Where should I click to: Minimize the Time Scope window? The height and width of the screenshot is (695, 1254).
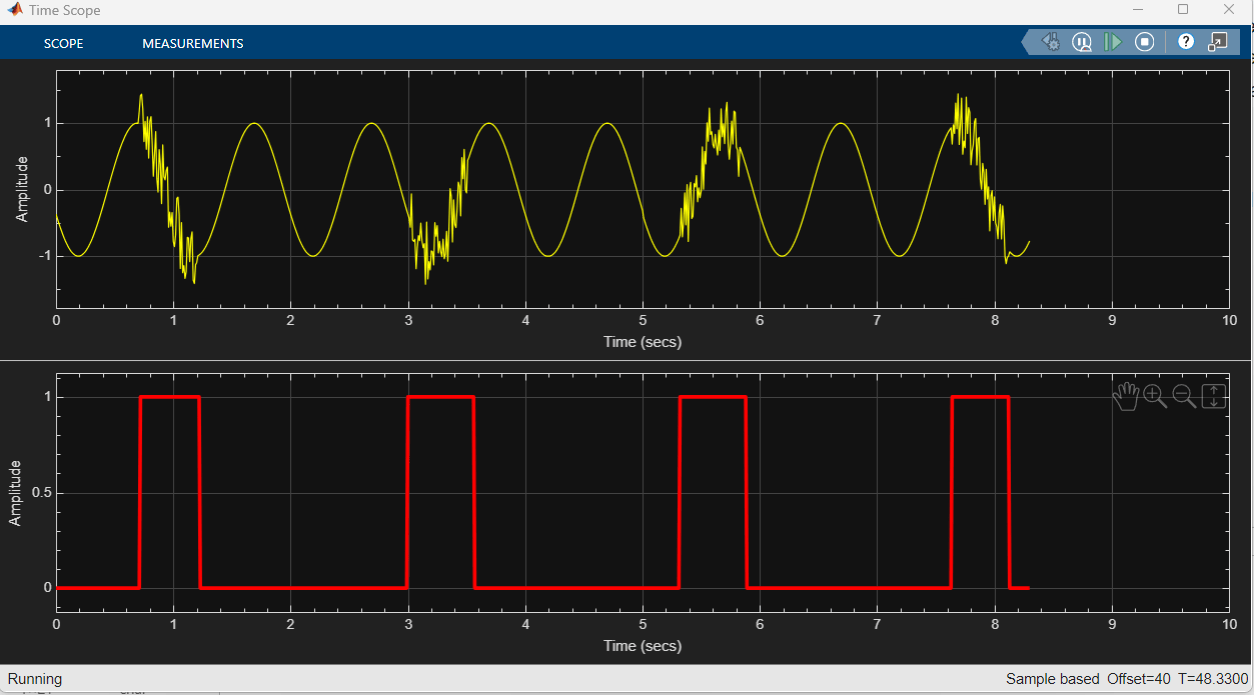coord(1137,10)
